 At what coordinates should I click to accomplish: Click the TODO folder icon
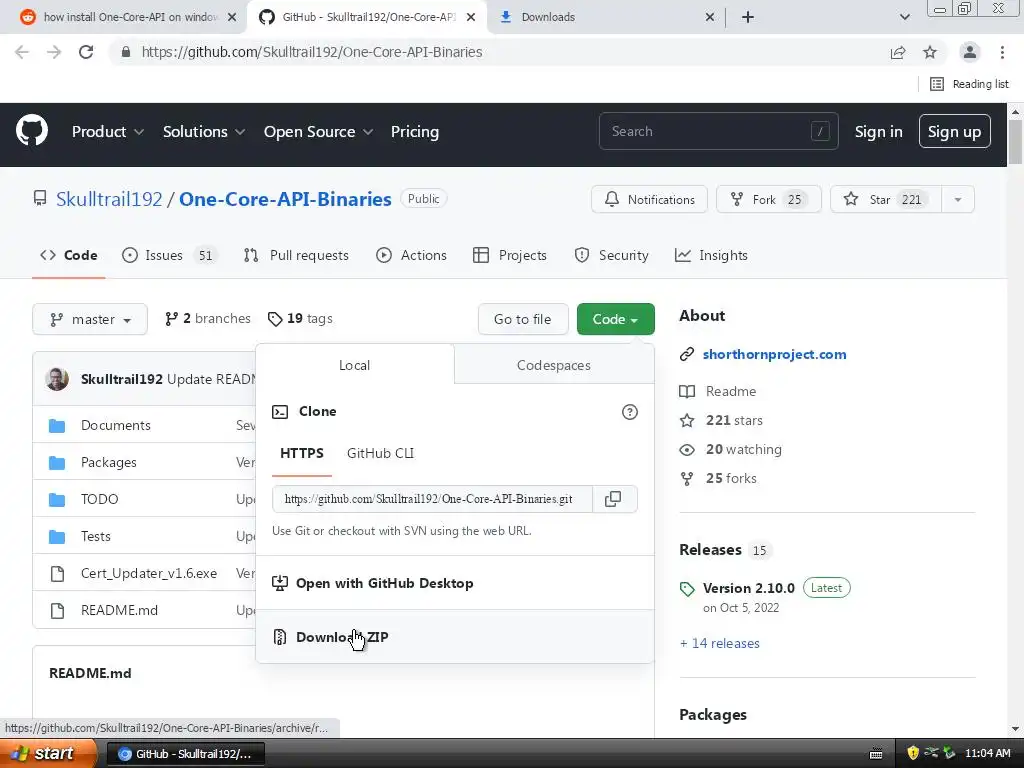57,500
